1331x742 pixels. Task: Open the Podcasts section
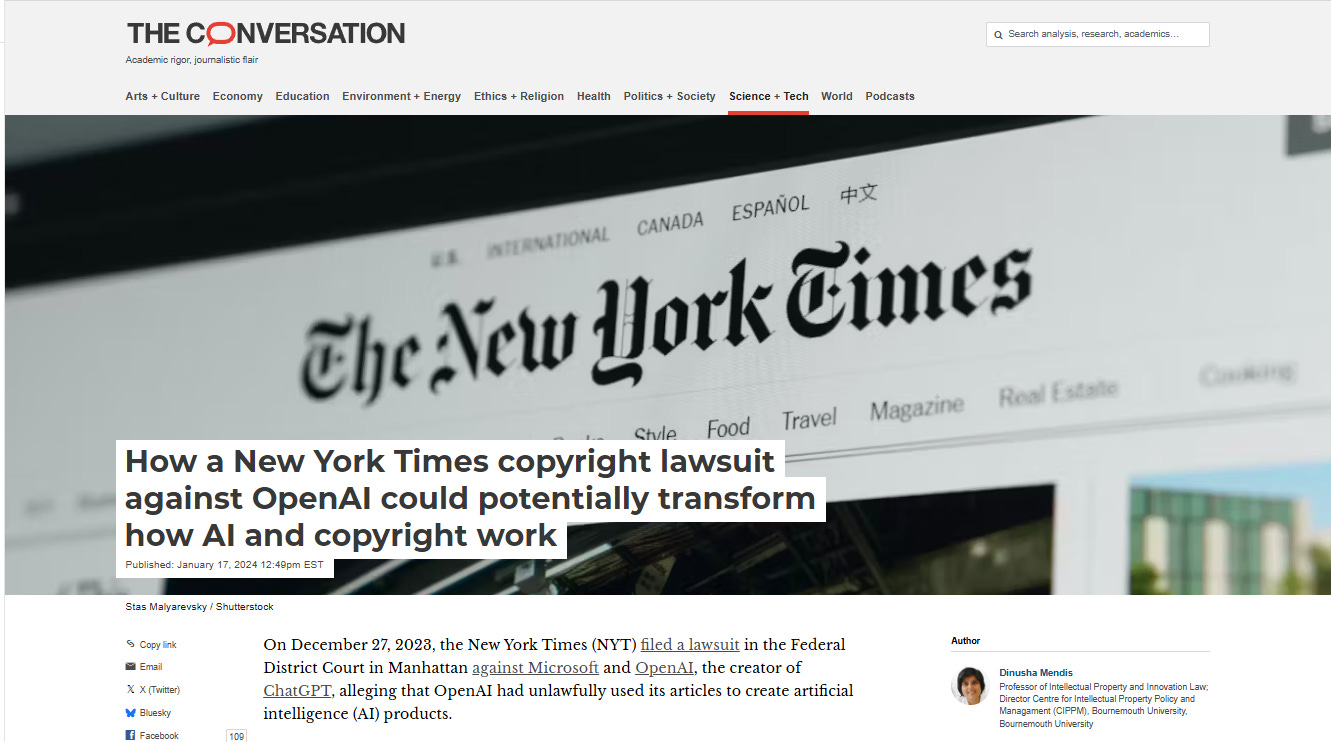coord(889,97)
